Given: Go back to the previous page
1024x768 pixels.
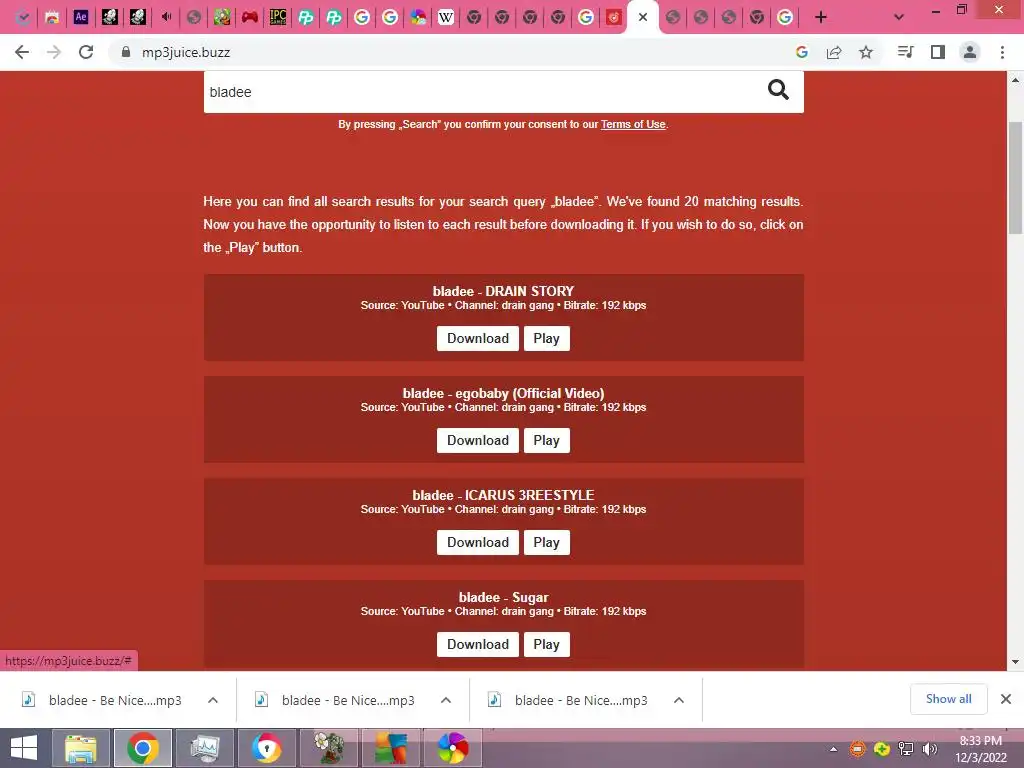Looking at the screenshot, I should [22, 52].
